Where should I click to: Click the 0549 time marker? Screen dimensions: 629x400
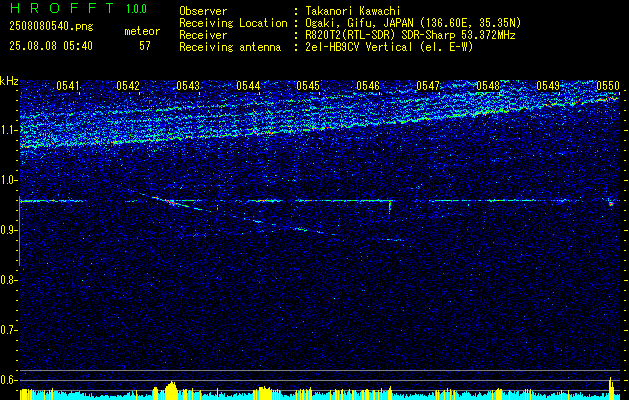548,85
